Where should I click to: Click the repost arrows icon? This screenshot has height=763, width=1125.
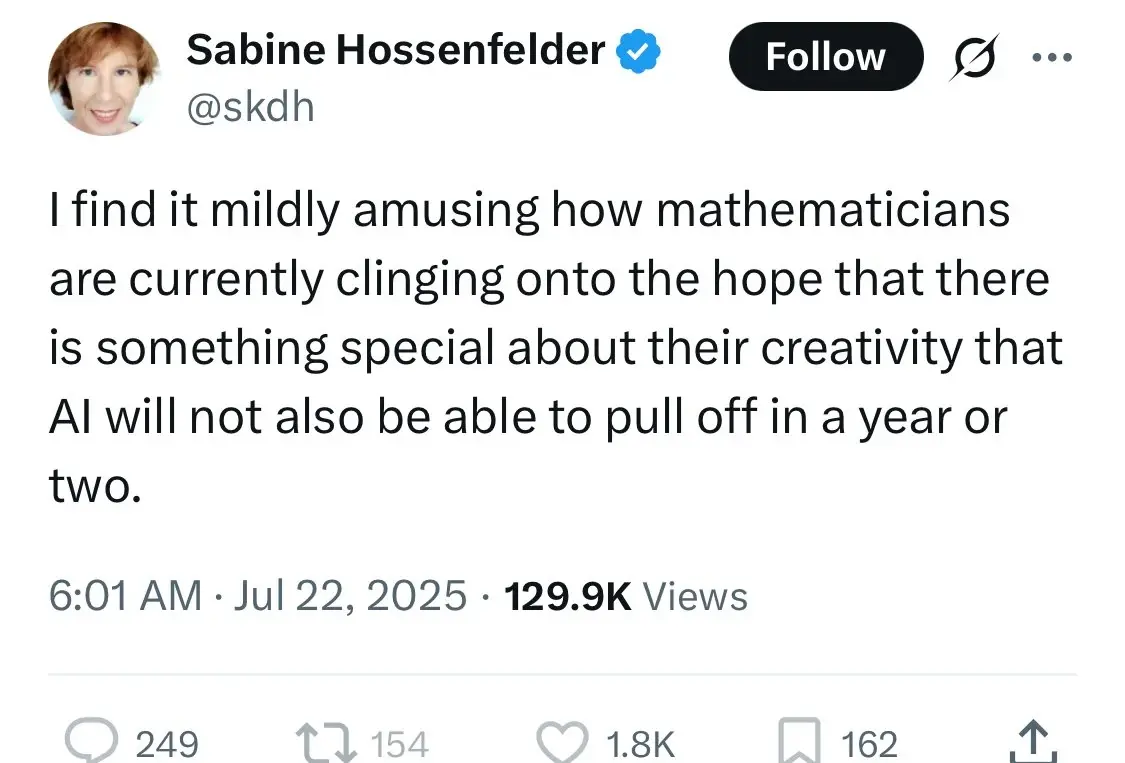coord(326,743)
